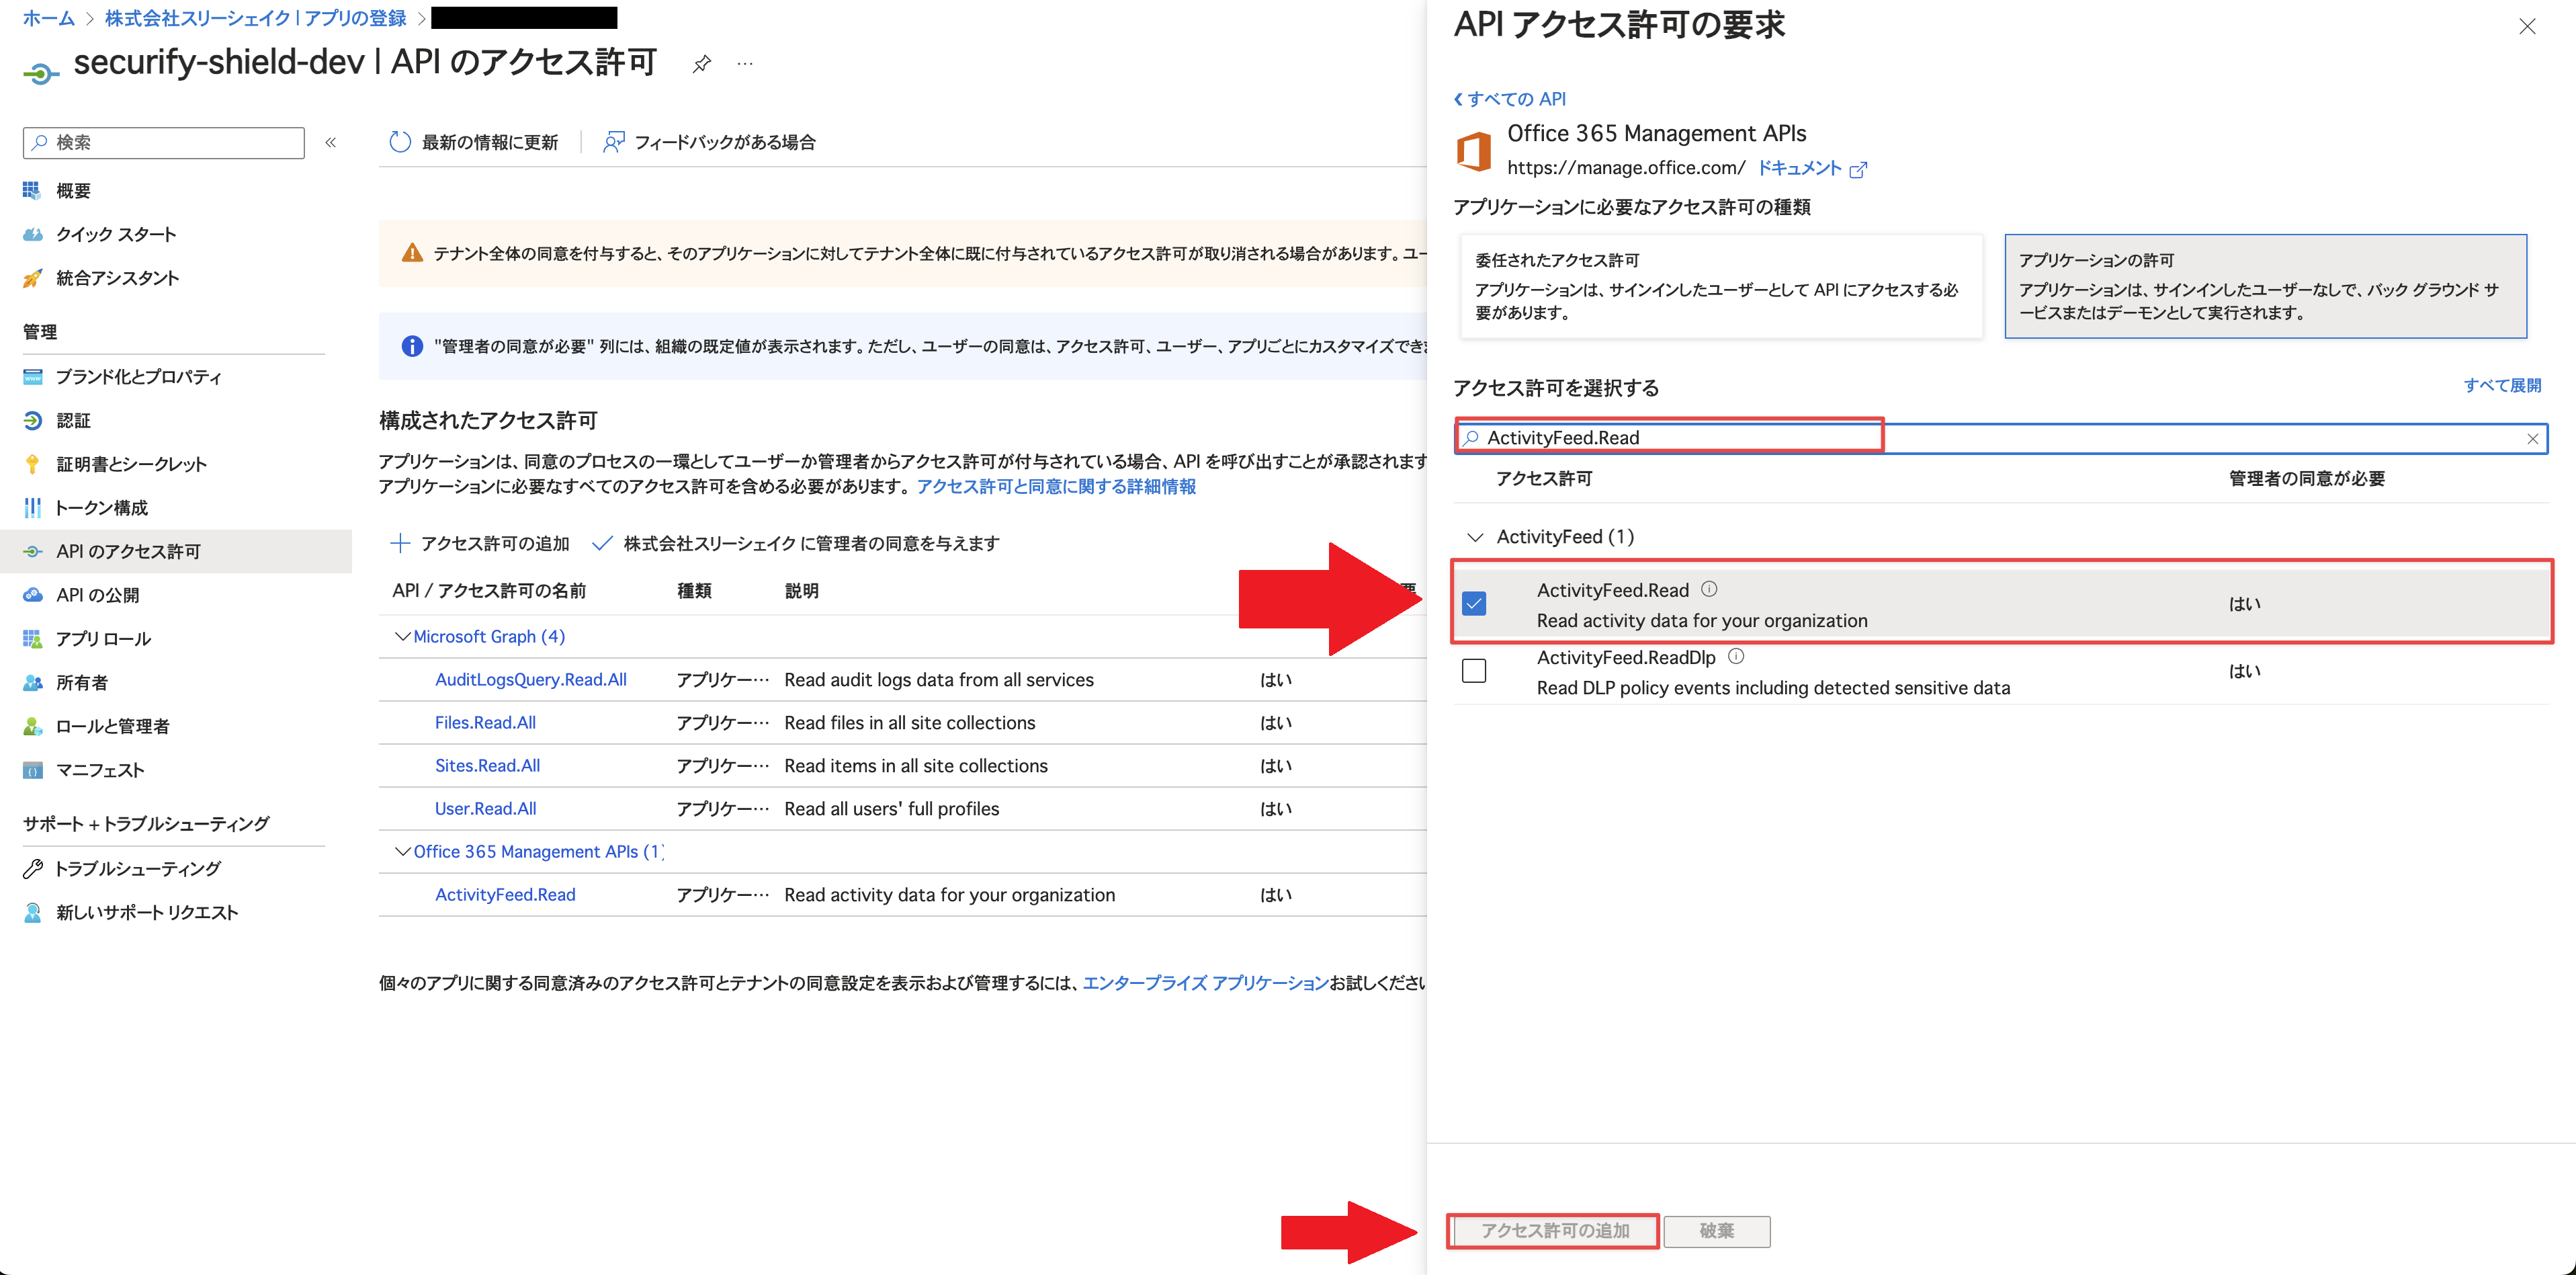
Task: Click the ActivityFeed.Read search field
Action: point(2000,438)
